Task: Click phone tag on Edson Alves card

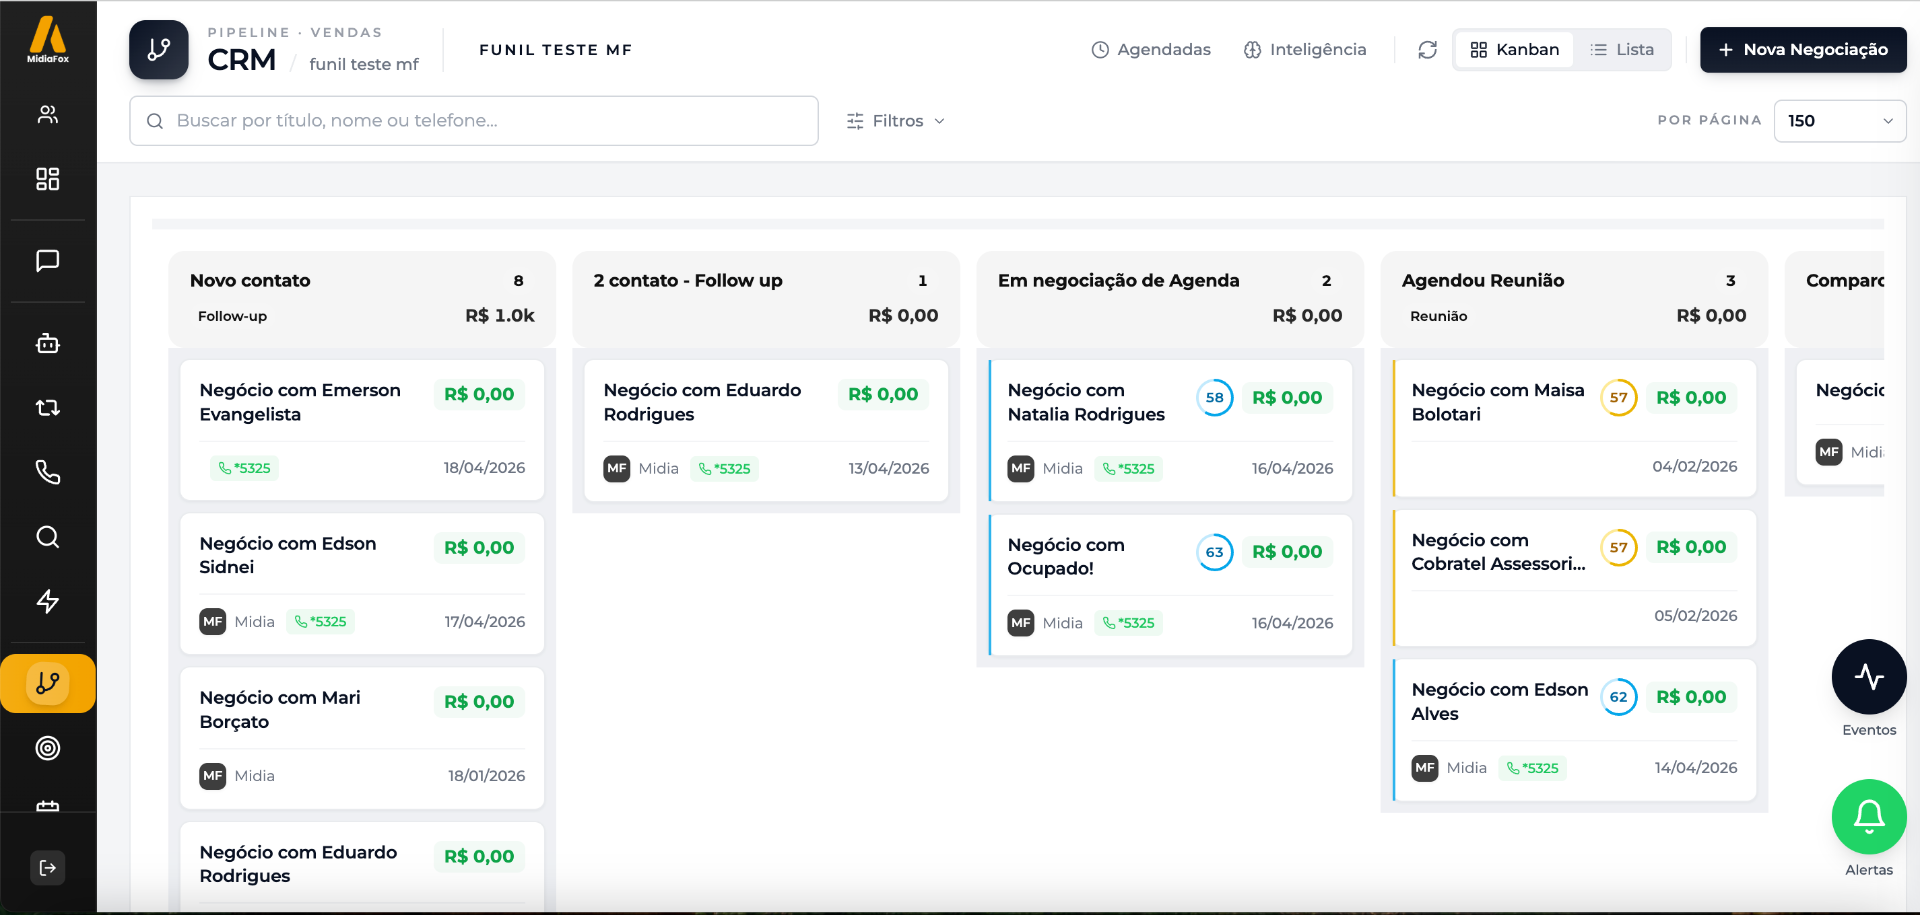Action: coord(1533,768)
